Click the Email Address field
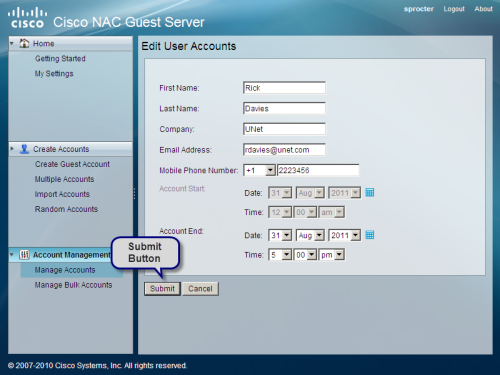500x375 pixels. (x=284, y=150)
